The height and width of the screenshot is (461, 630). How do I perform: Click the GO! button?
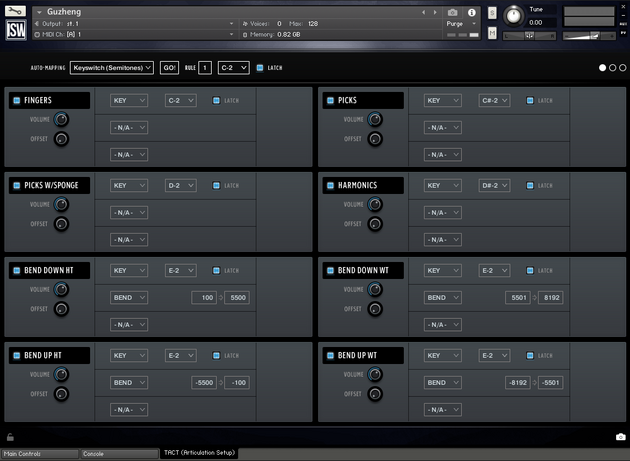point(169,68)
